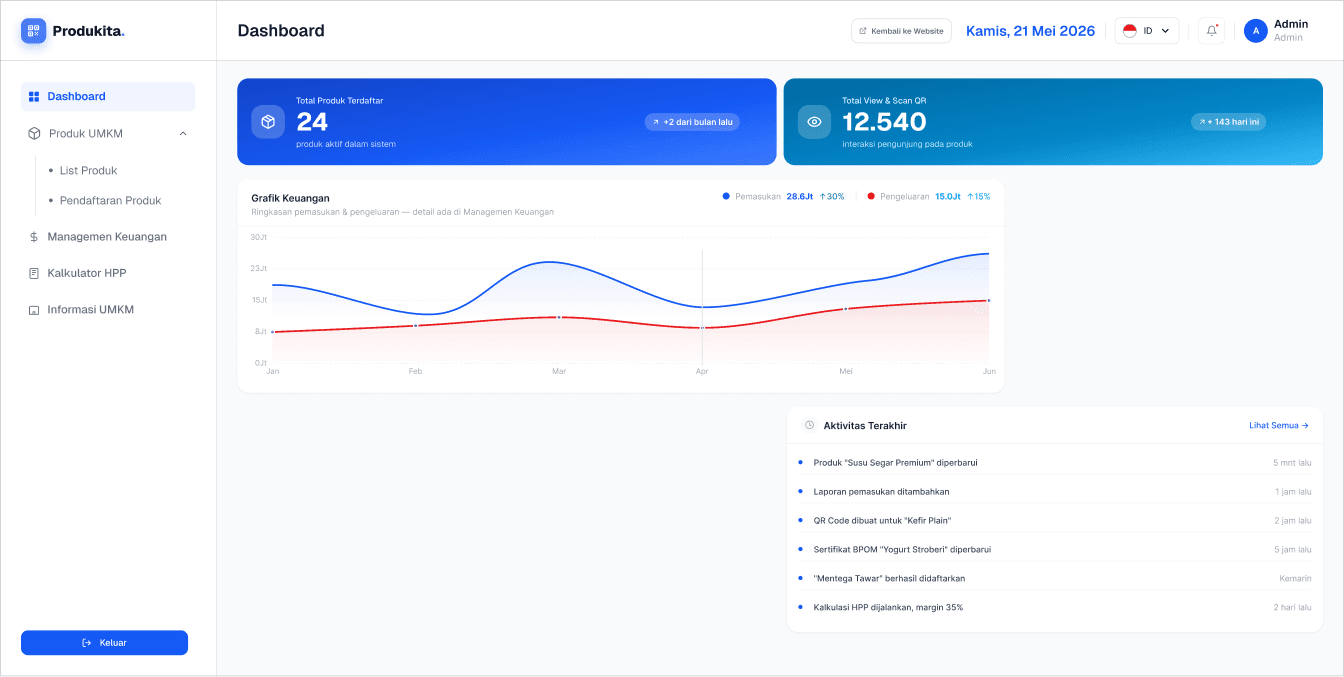Click Pemasukan value 28.6Jt
The height and width of the screenshot is (677, 1344).
(x=800, y=197)
